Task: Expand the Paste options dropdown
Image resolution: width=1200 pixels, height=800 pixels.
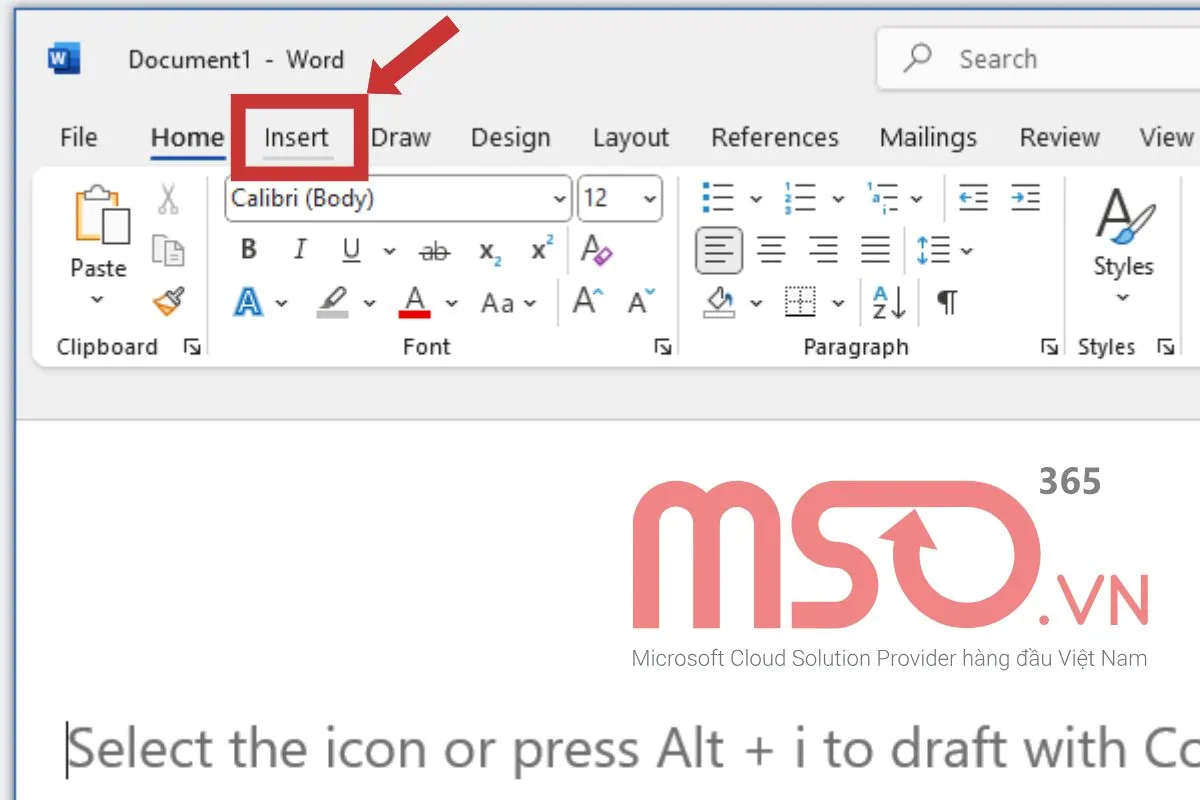Action: (x=97, y=300)
